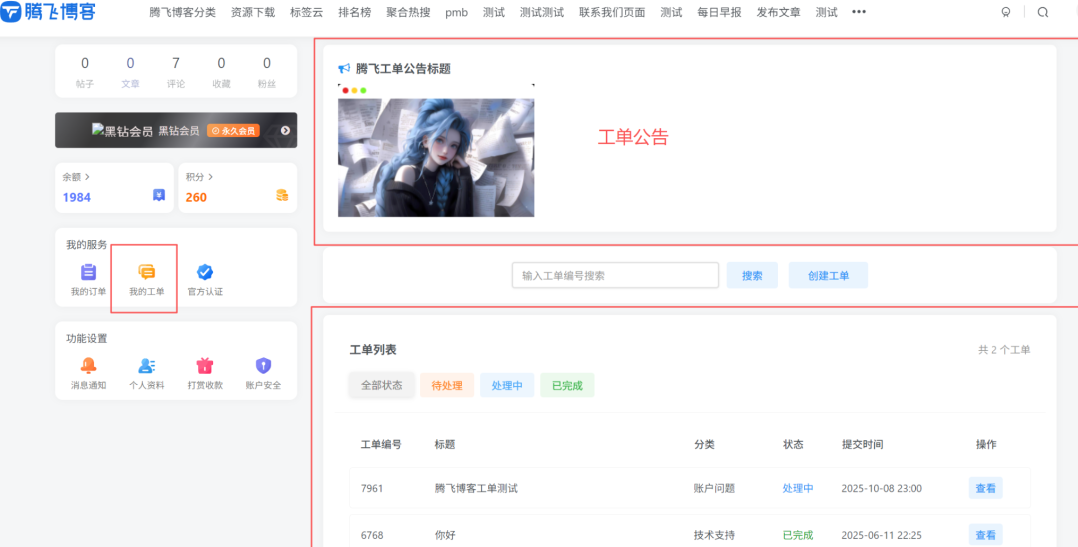Open the 评论 count stat

[x=175, y=71]
